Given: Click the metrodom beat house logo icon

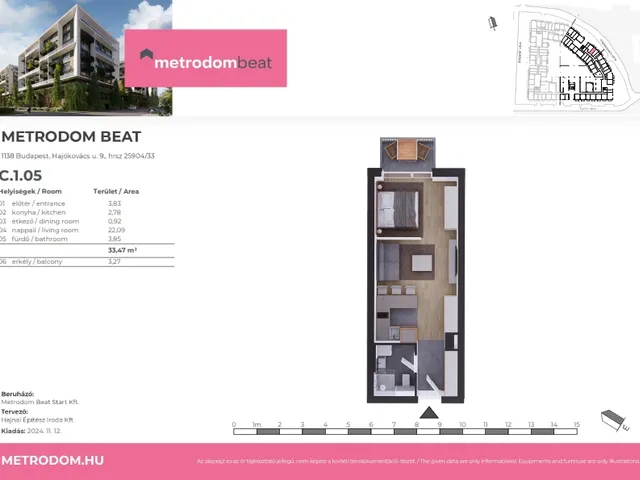Looking at the screenshot, I should [146, 57].
